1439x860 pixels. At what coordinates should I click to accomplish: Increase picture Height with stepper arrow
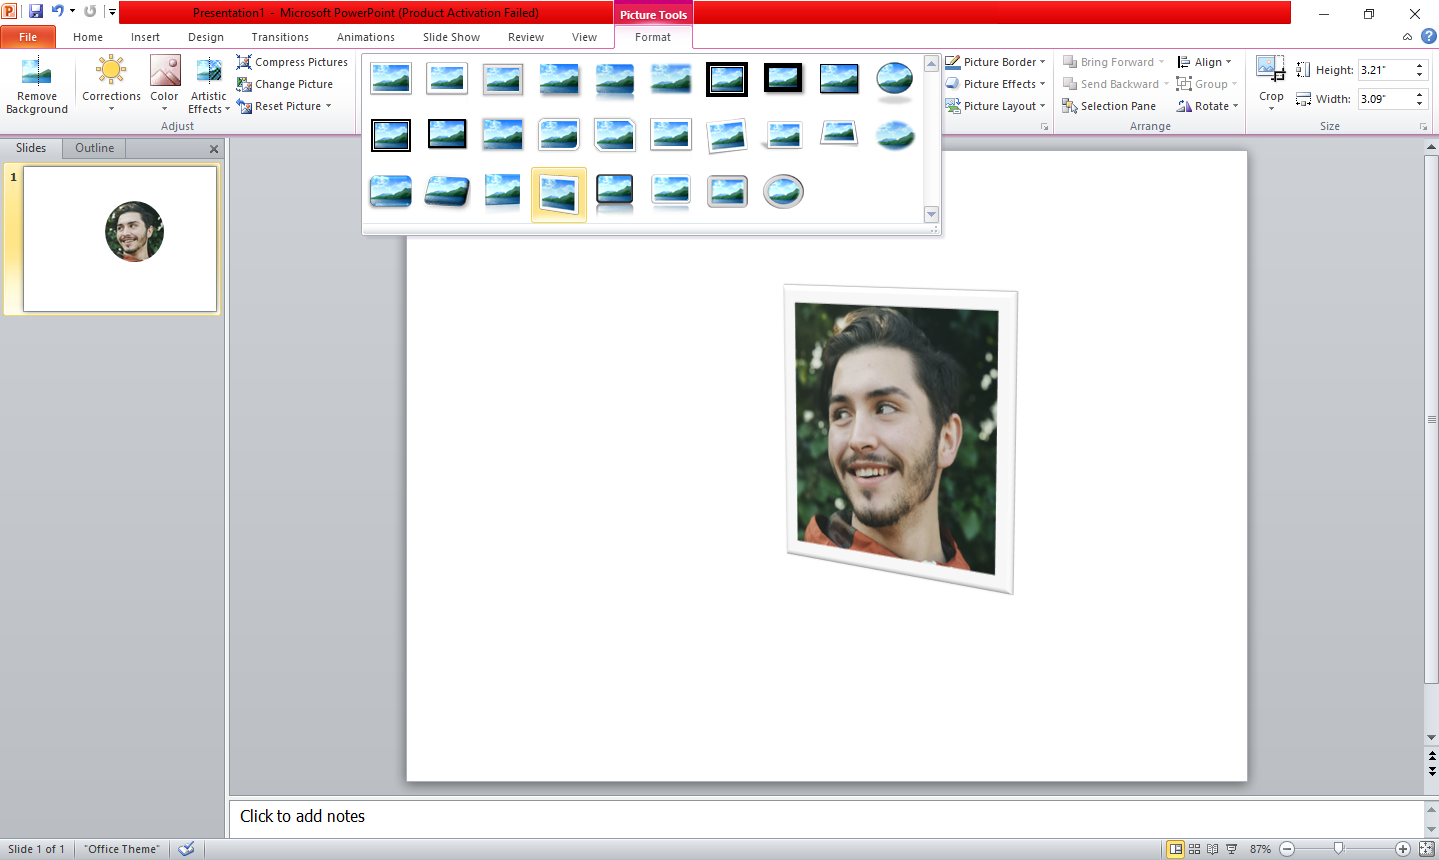point(1419,64)
